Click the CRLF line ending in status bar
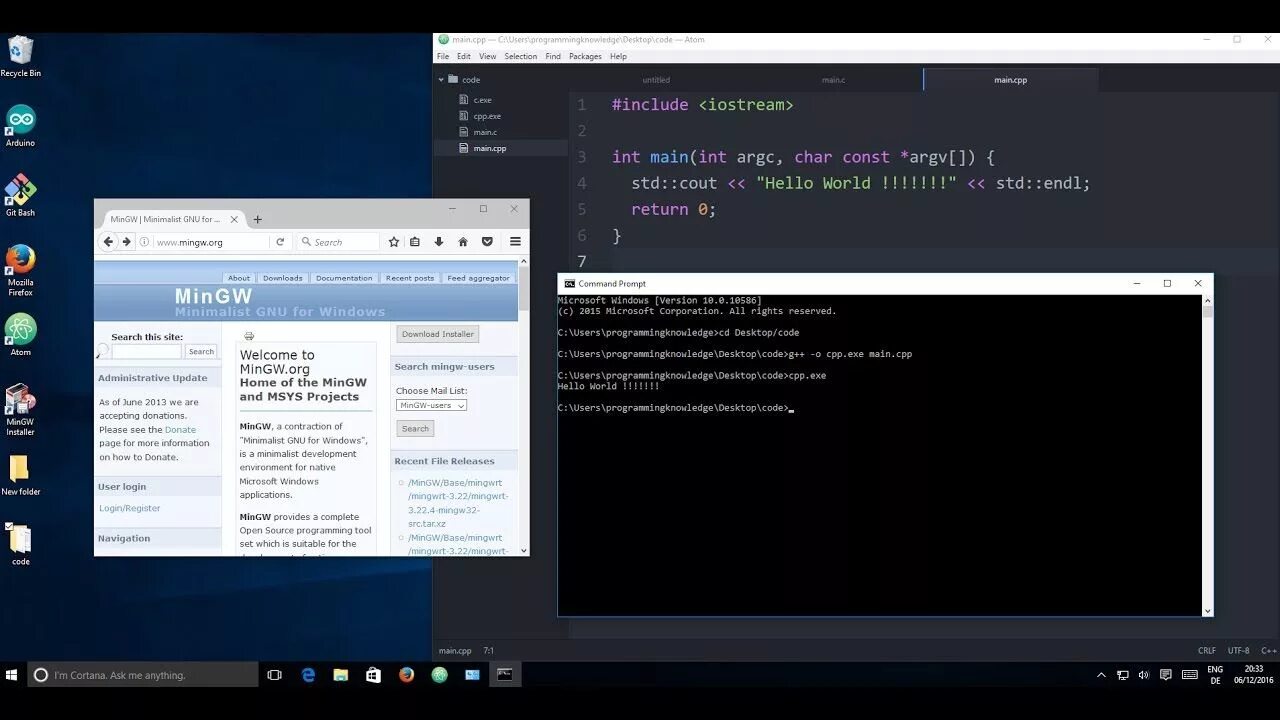 [1207, 650]
